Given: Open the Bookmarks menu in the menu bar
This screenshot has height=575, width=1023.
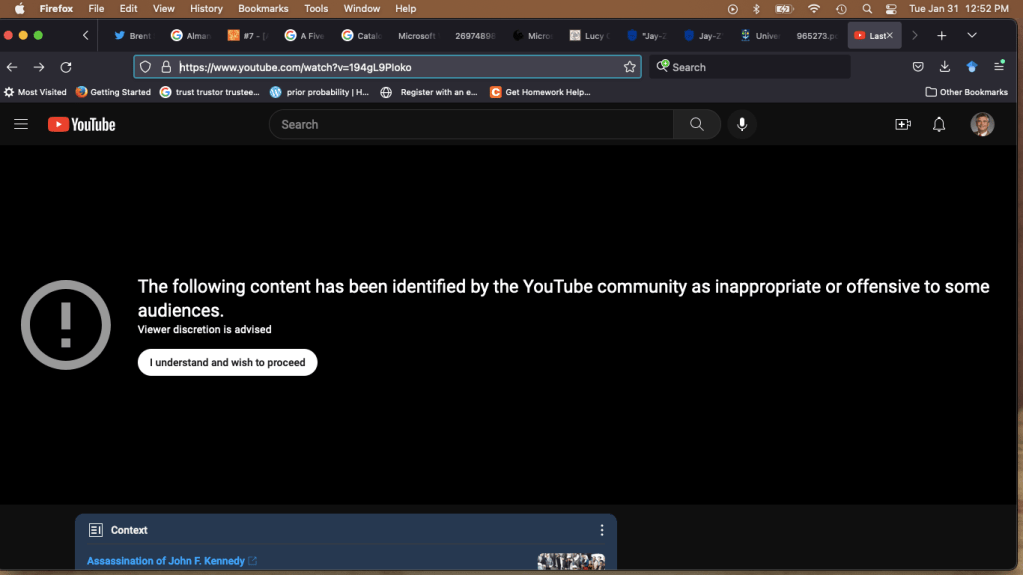Looking at the screenshot, I should click(x=263, y=9).
